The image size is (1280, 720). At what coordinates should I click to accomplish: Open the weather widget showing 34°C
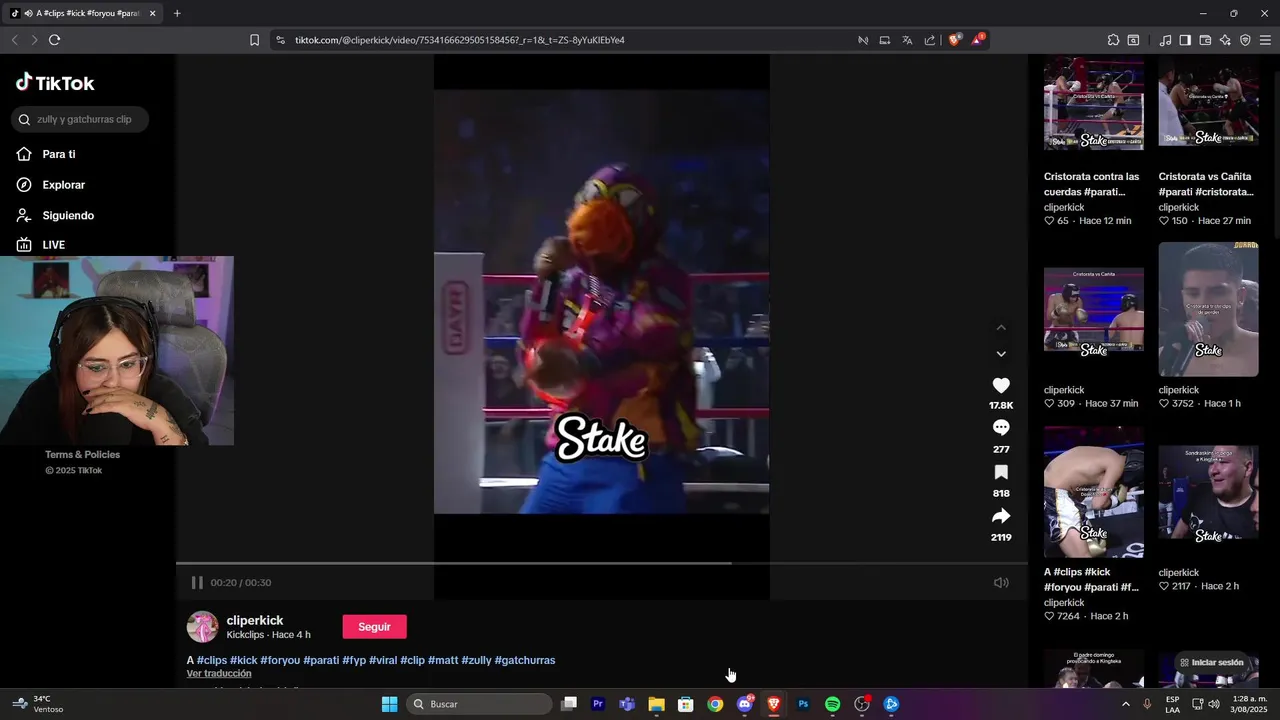click(36, 704)
